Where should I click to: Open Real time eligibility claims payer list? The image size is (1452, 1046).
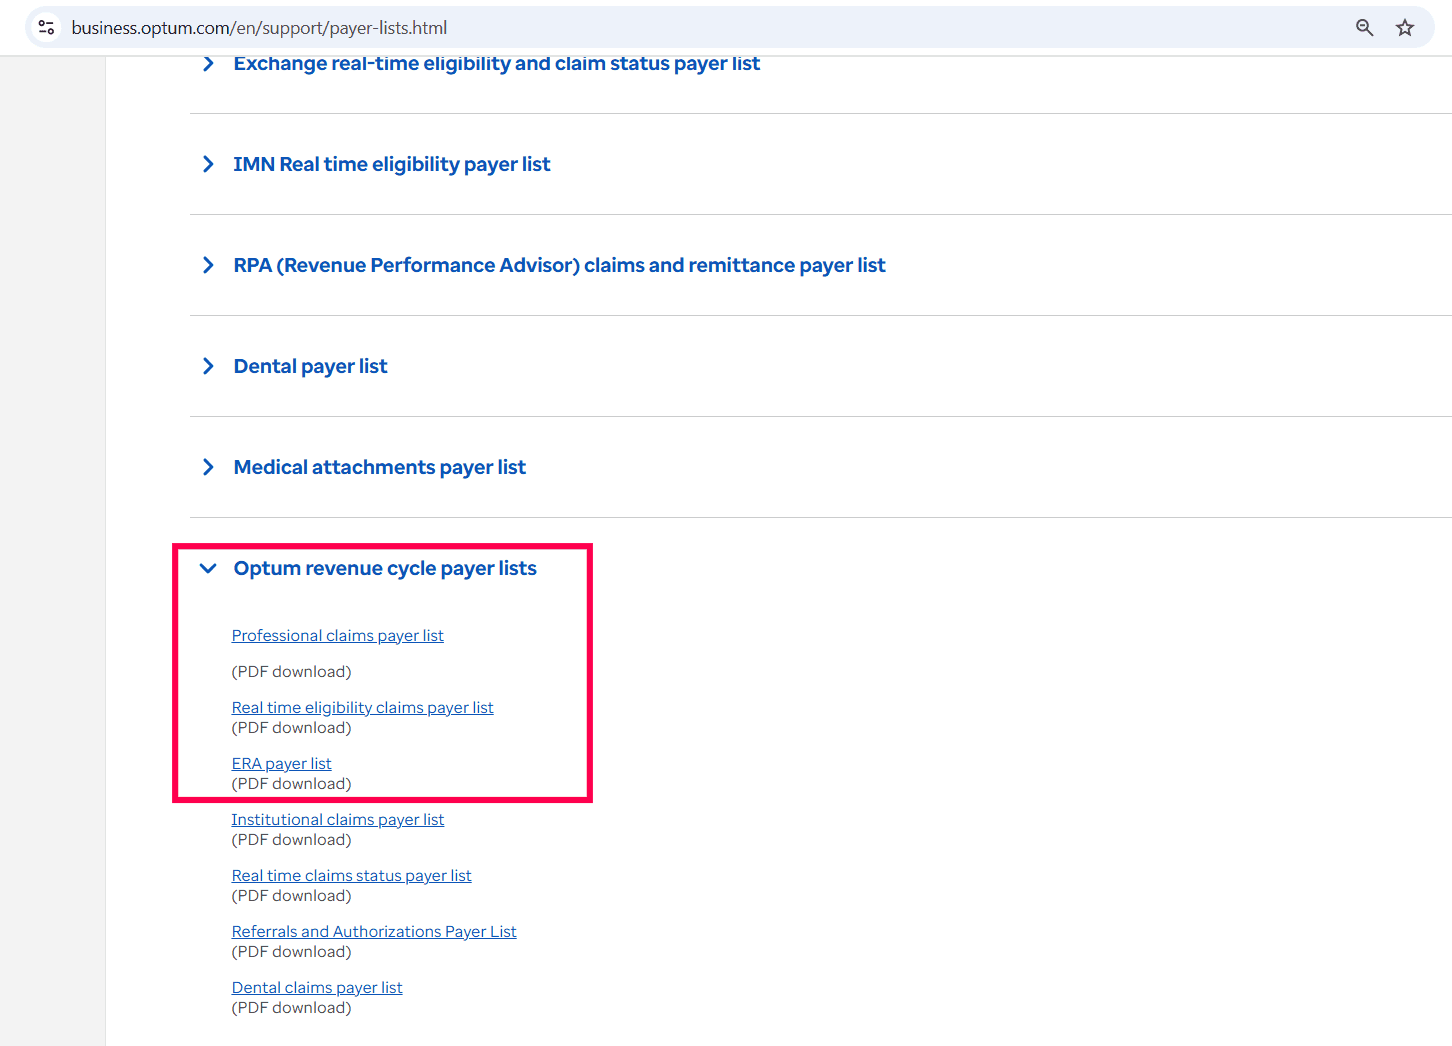(362, 708)
